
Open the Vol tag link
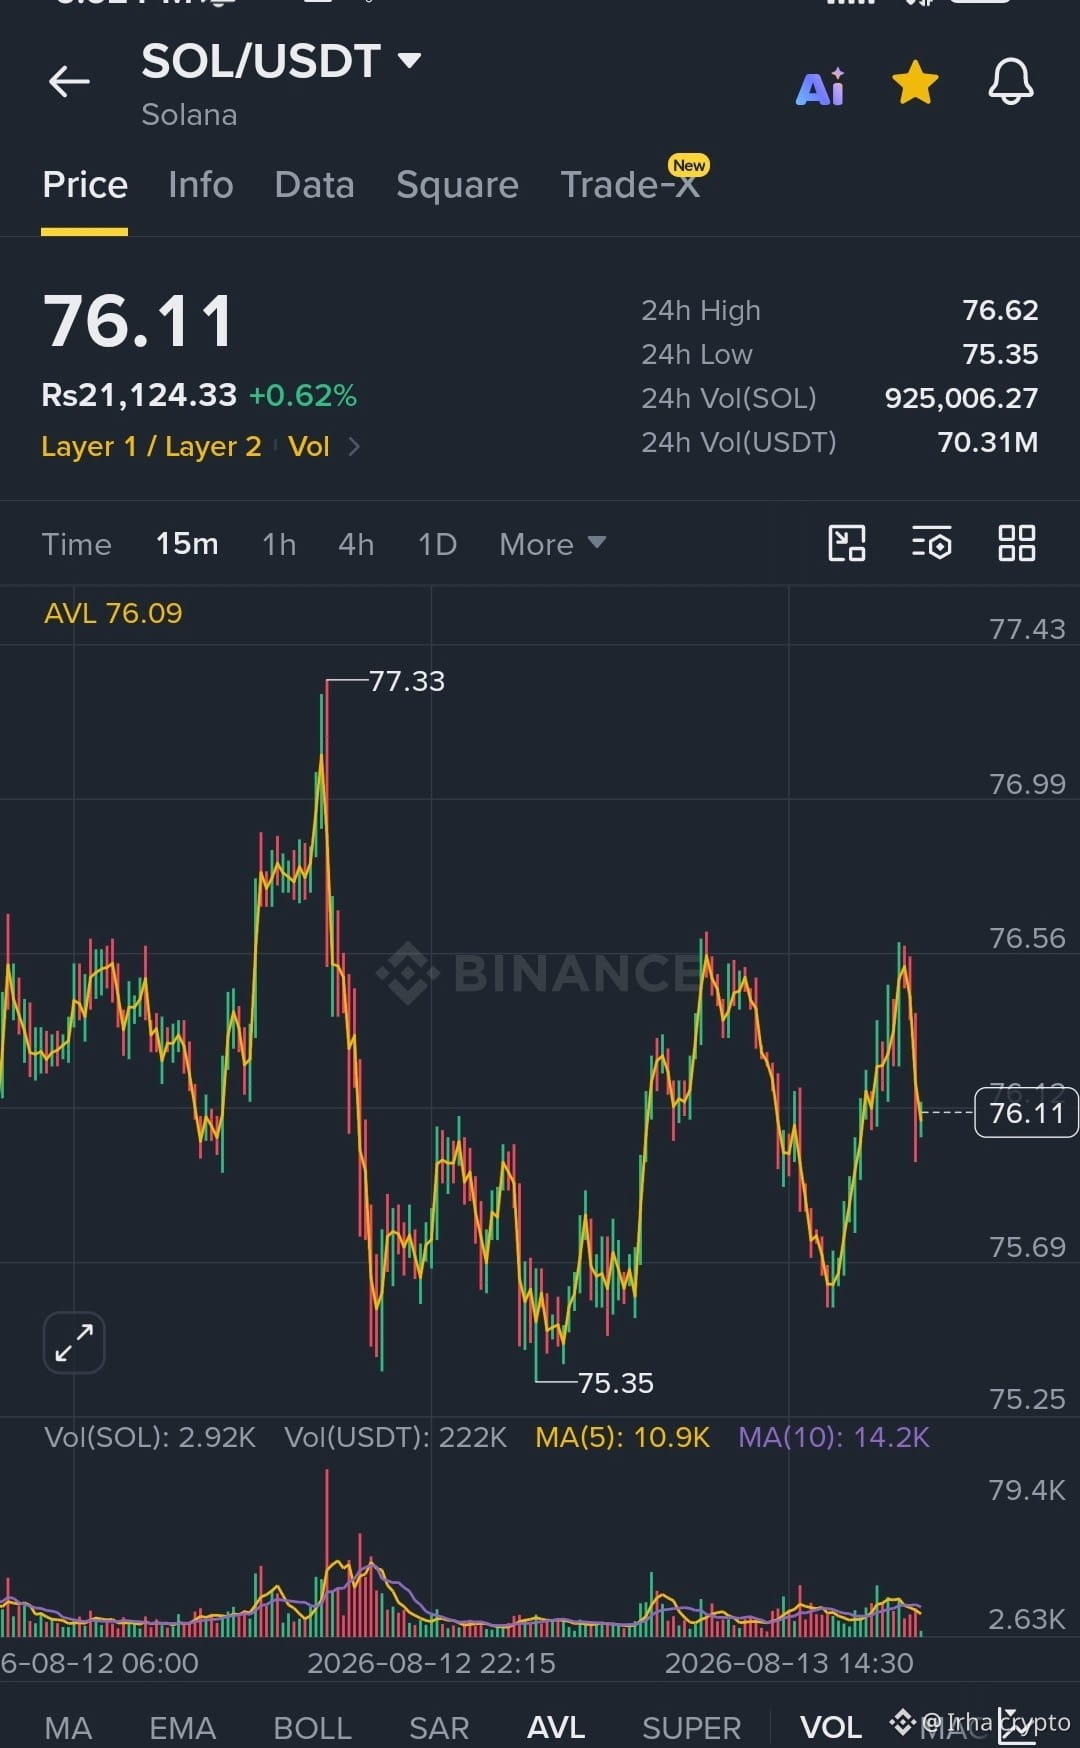(309, 446)
